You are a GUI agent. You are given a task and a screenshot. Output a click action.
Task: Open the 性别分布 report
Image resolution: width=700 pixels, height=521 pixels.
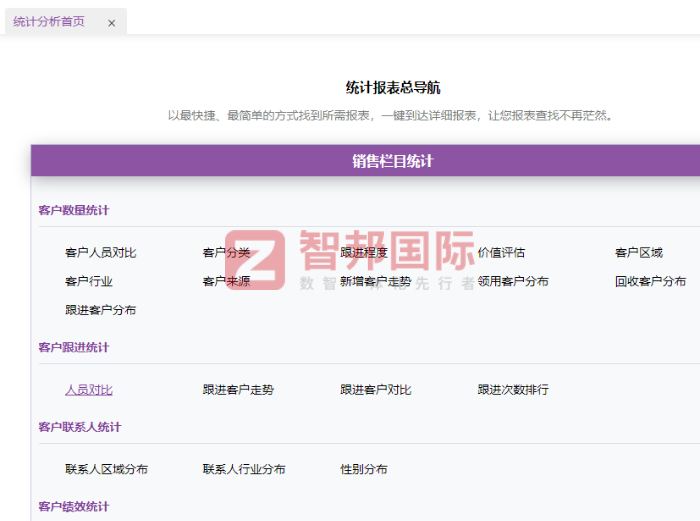364,469
